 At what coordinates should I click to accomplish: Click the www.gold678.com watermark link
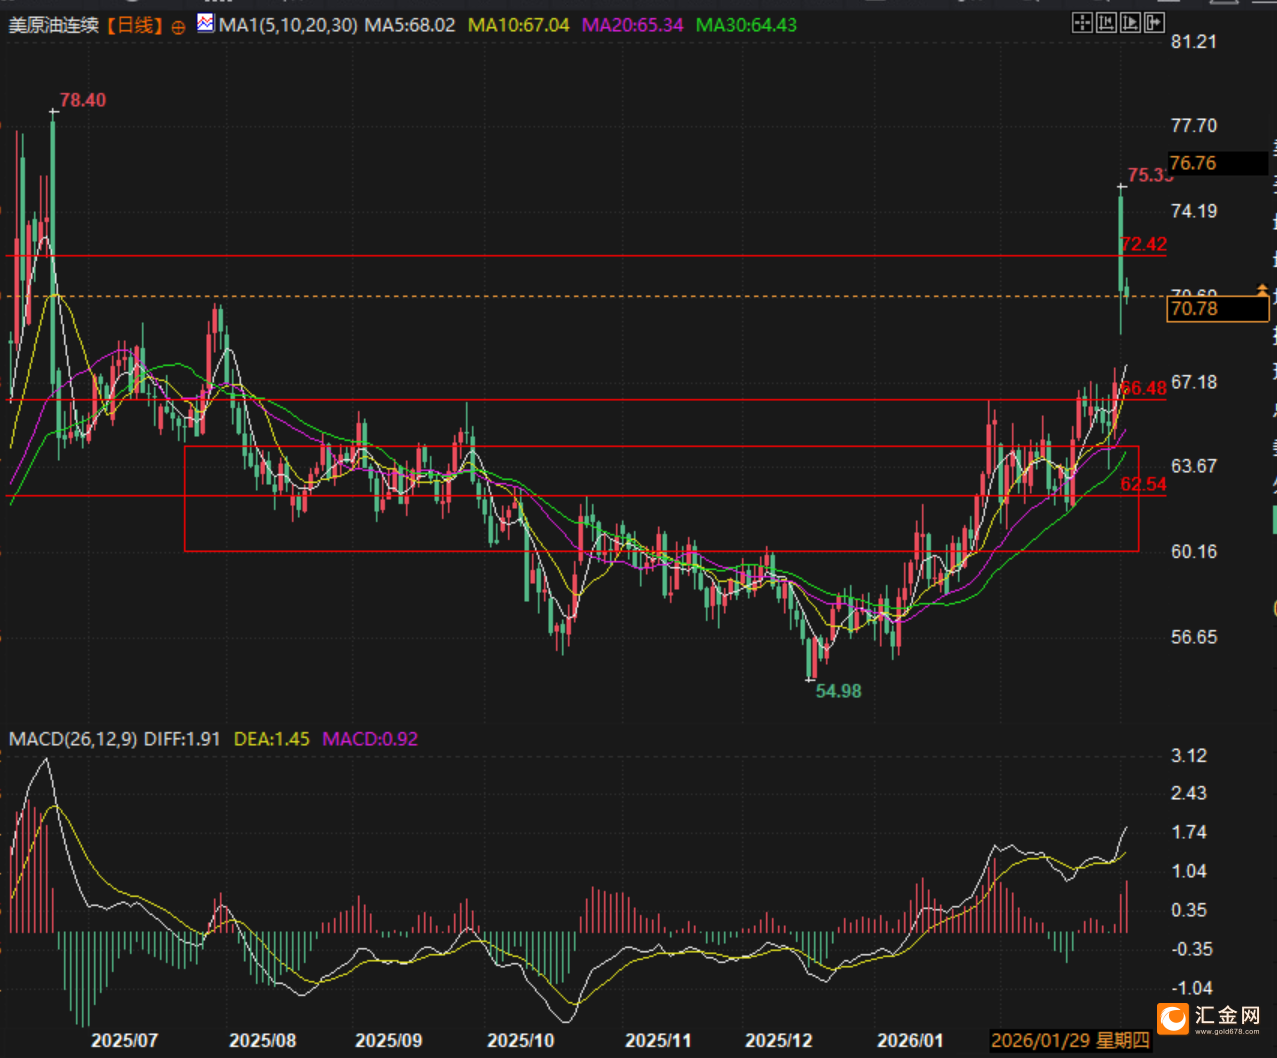click(x=1227, y=1030)
